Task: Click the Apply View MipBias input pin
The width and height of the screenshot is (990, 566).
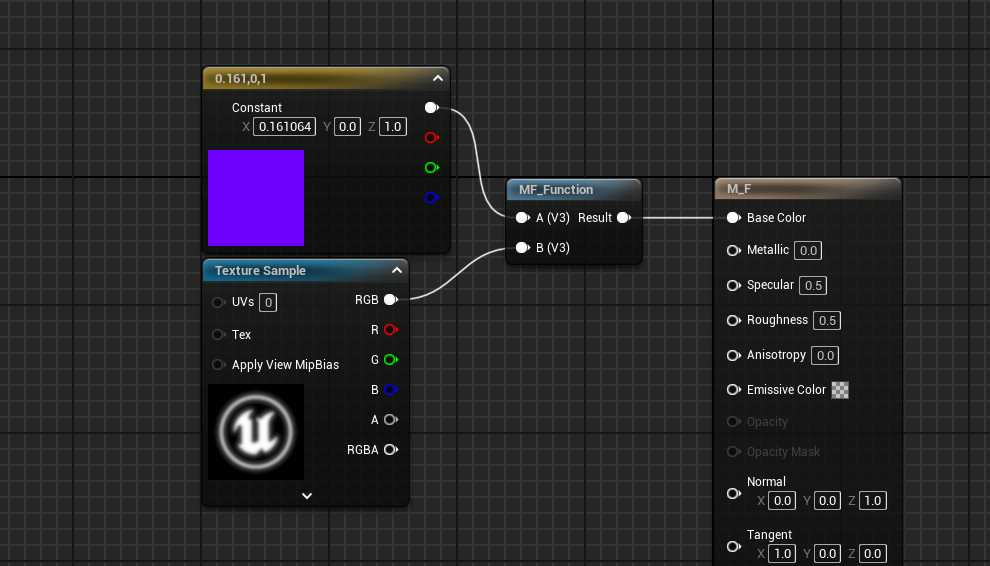Action: coord(218,364)
